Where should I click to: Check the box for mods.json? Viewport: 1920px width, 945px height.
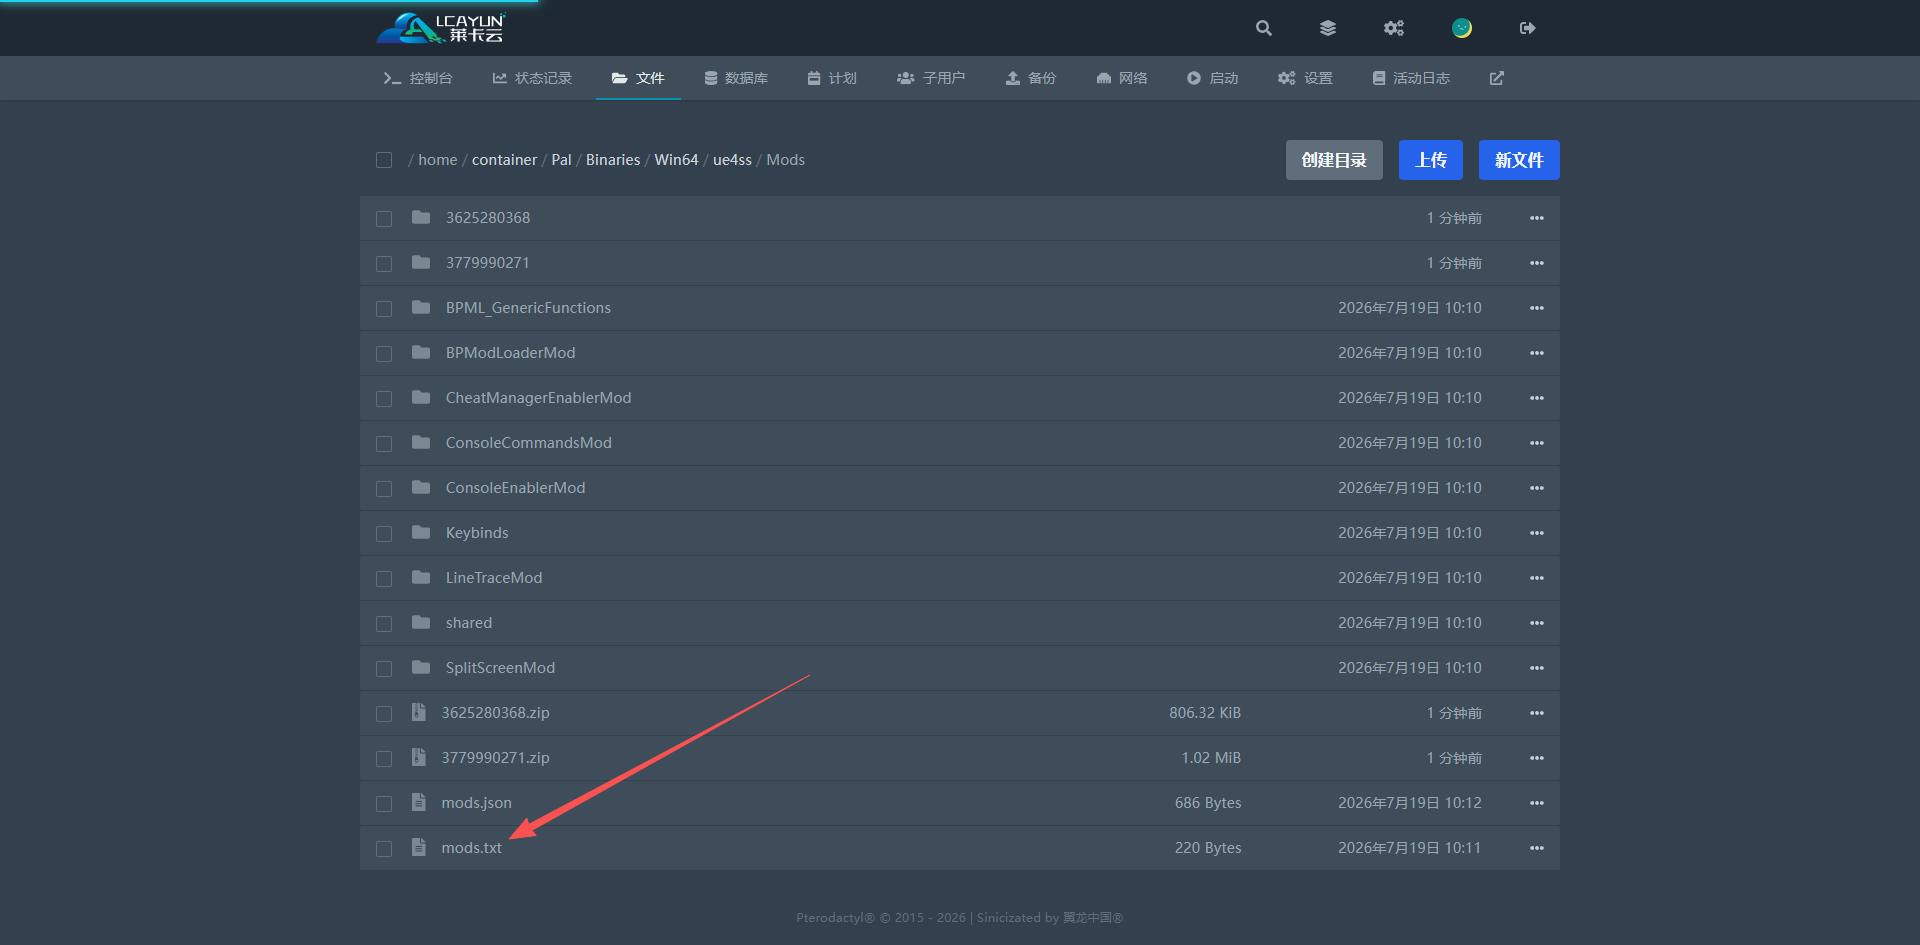384,804
